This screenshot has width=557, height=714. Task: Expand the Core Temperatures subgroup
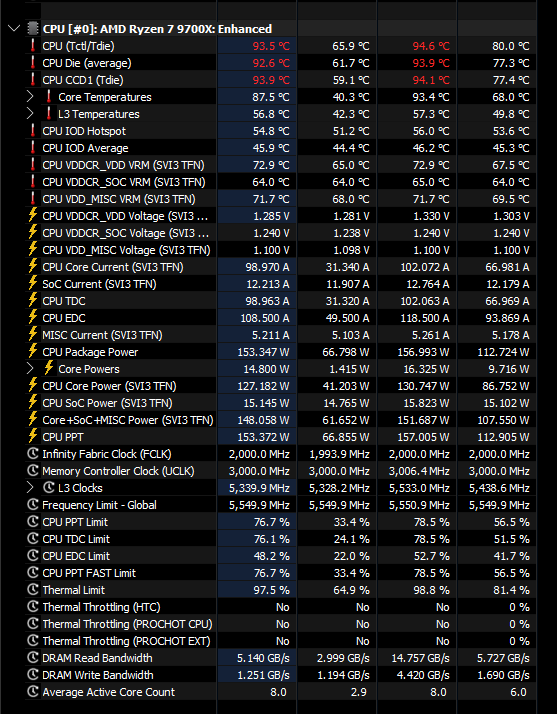coord(30,97)
